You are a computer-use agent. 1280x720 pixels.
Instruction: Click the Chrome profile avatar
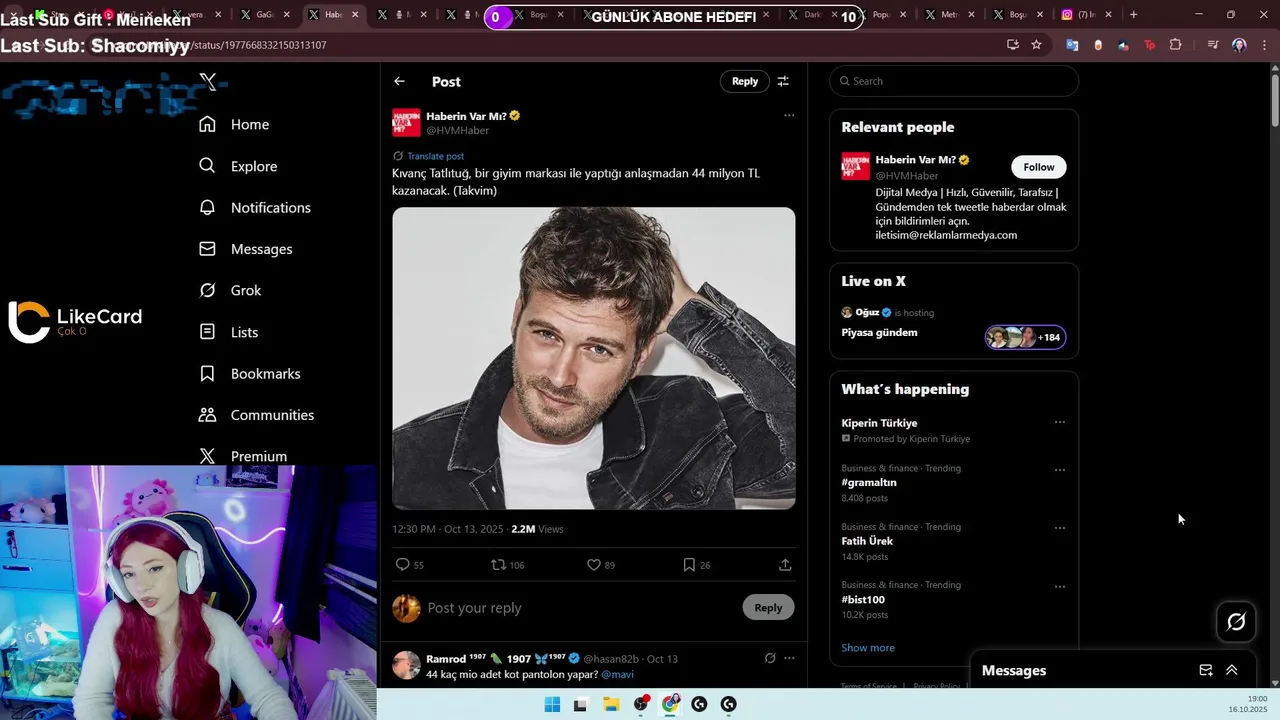[1239, 45]
